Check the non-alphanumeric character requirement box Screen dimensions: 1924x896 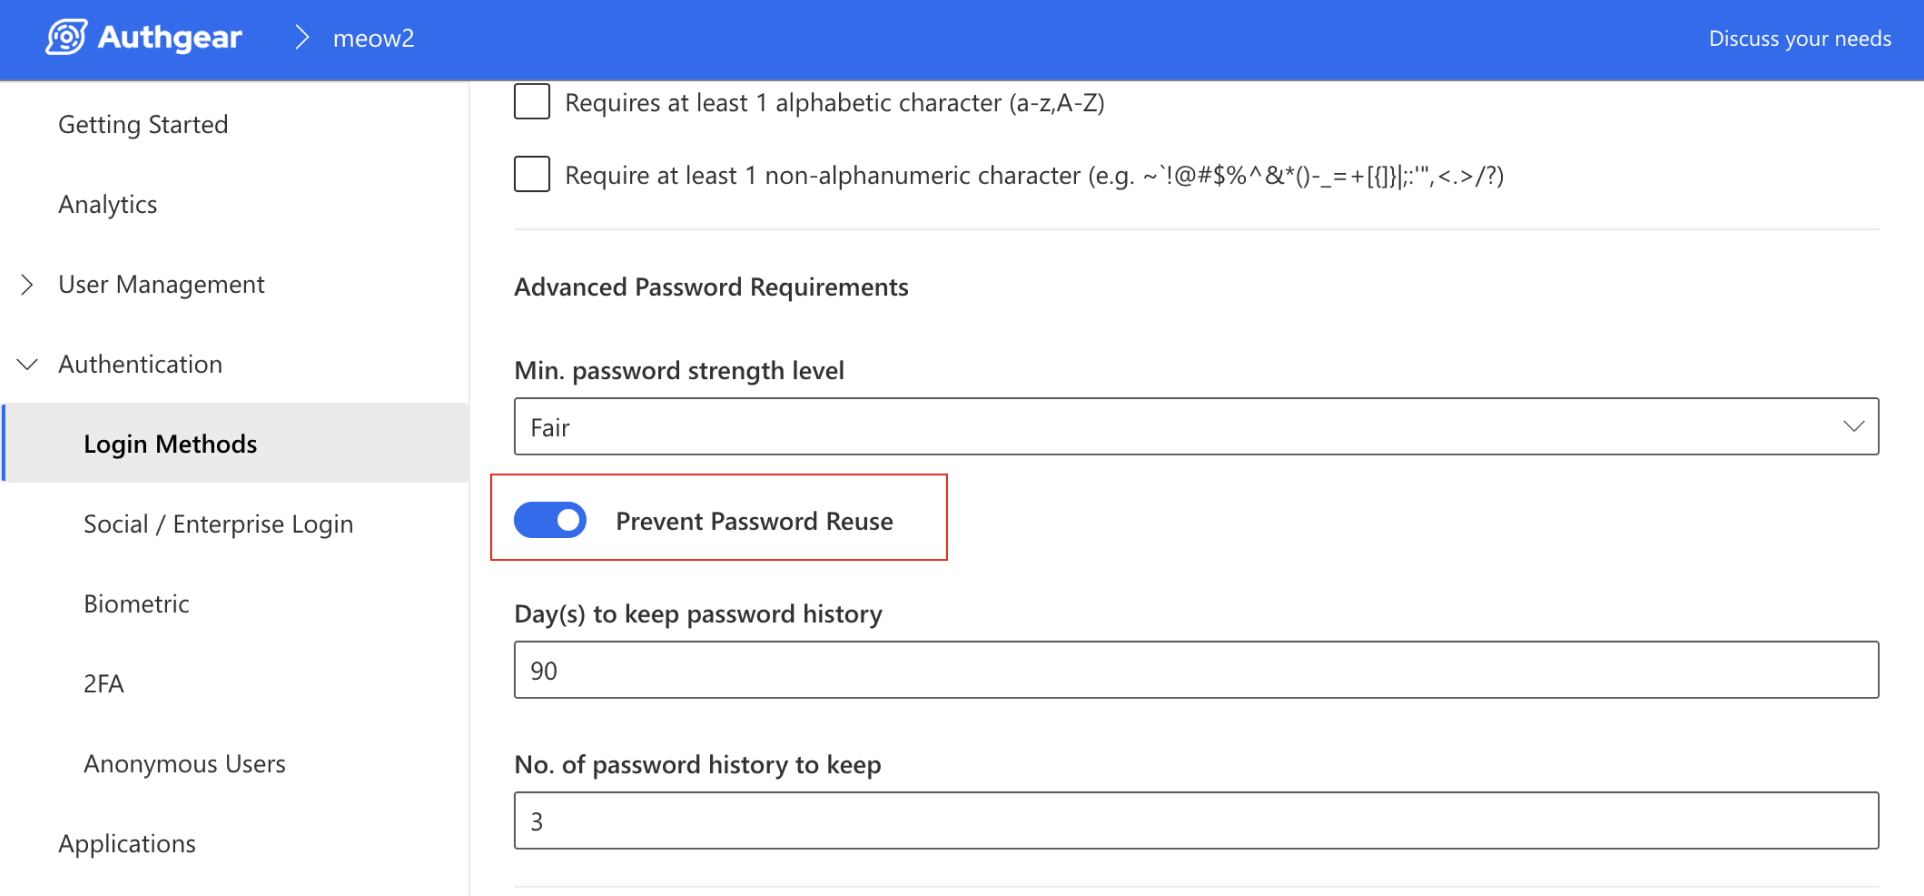tap(532, 175)
